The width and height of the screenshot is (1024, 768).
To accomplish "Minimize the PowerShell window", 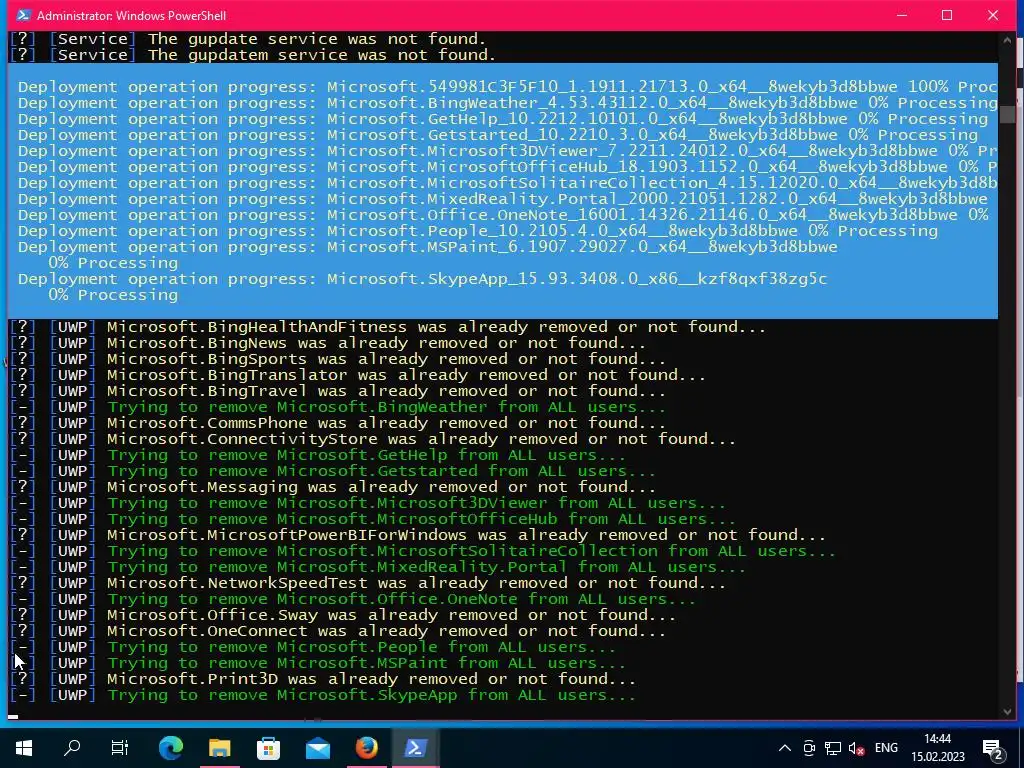I will pos(902,15).
